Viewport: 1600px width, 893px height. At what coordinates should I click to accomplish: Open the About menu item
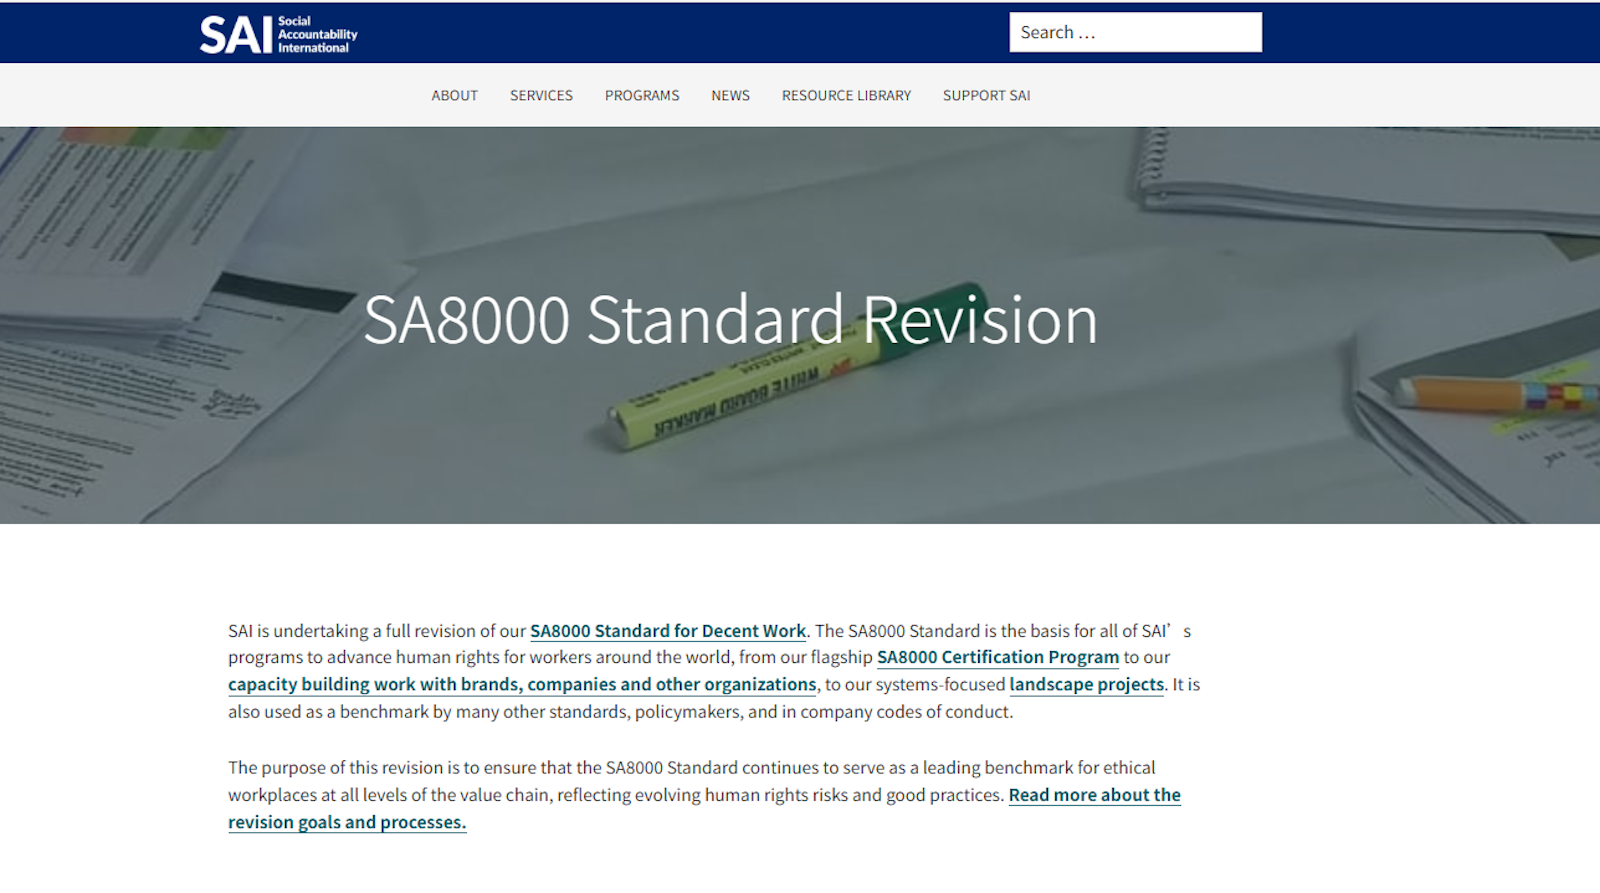tap(454, 95)
